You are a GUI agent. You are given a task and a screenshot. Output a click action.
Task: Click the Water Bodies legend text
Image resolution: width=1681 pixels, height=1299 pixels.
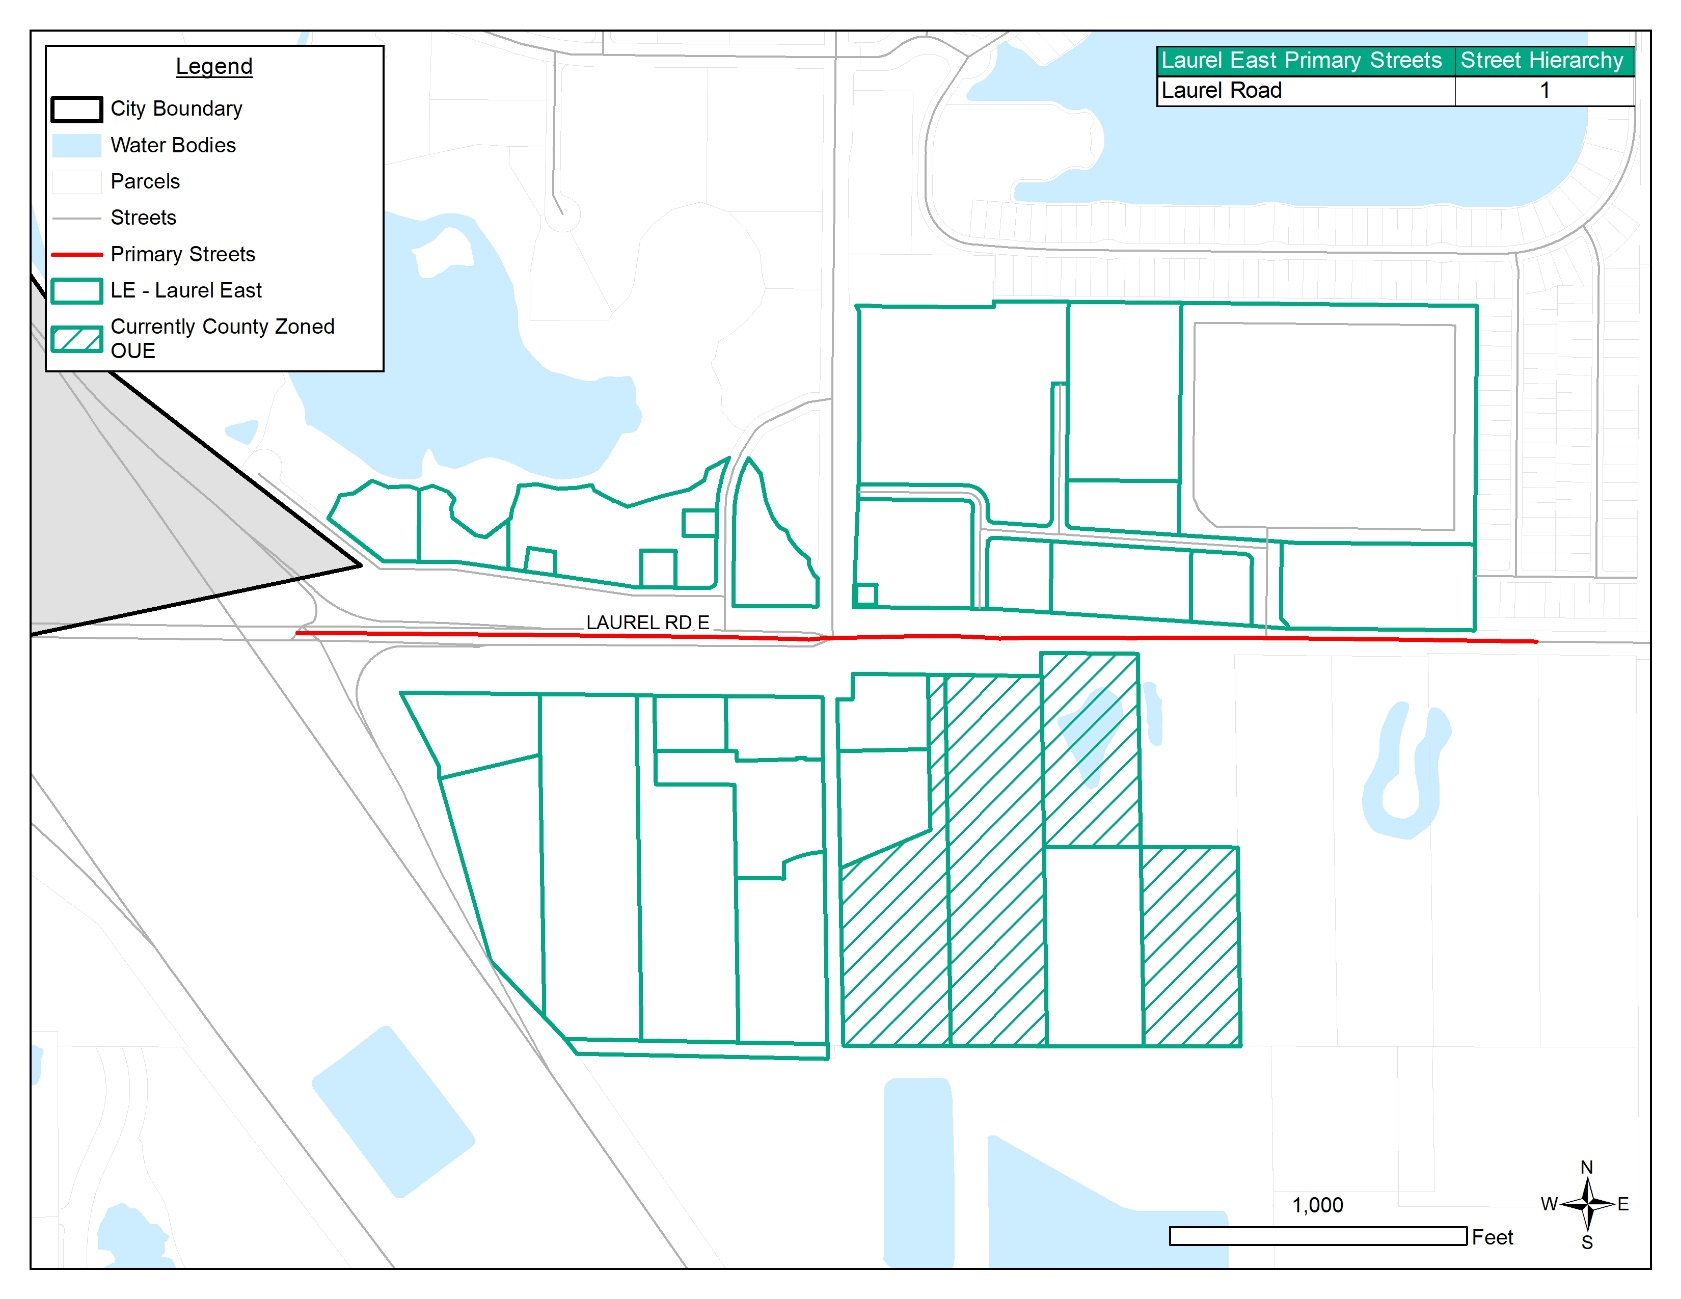pos(173,146)
